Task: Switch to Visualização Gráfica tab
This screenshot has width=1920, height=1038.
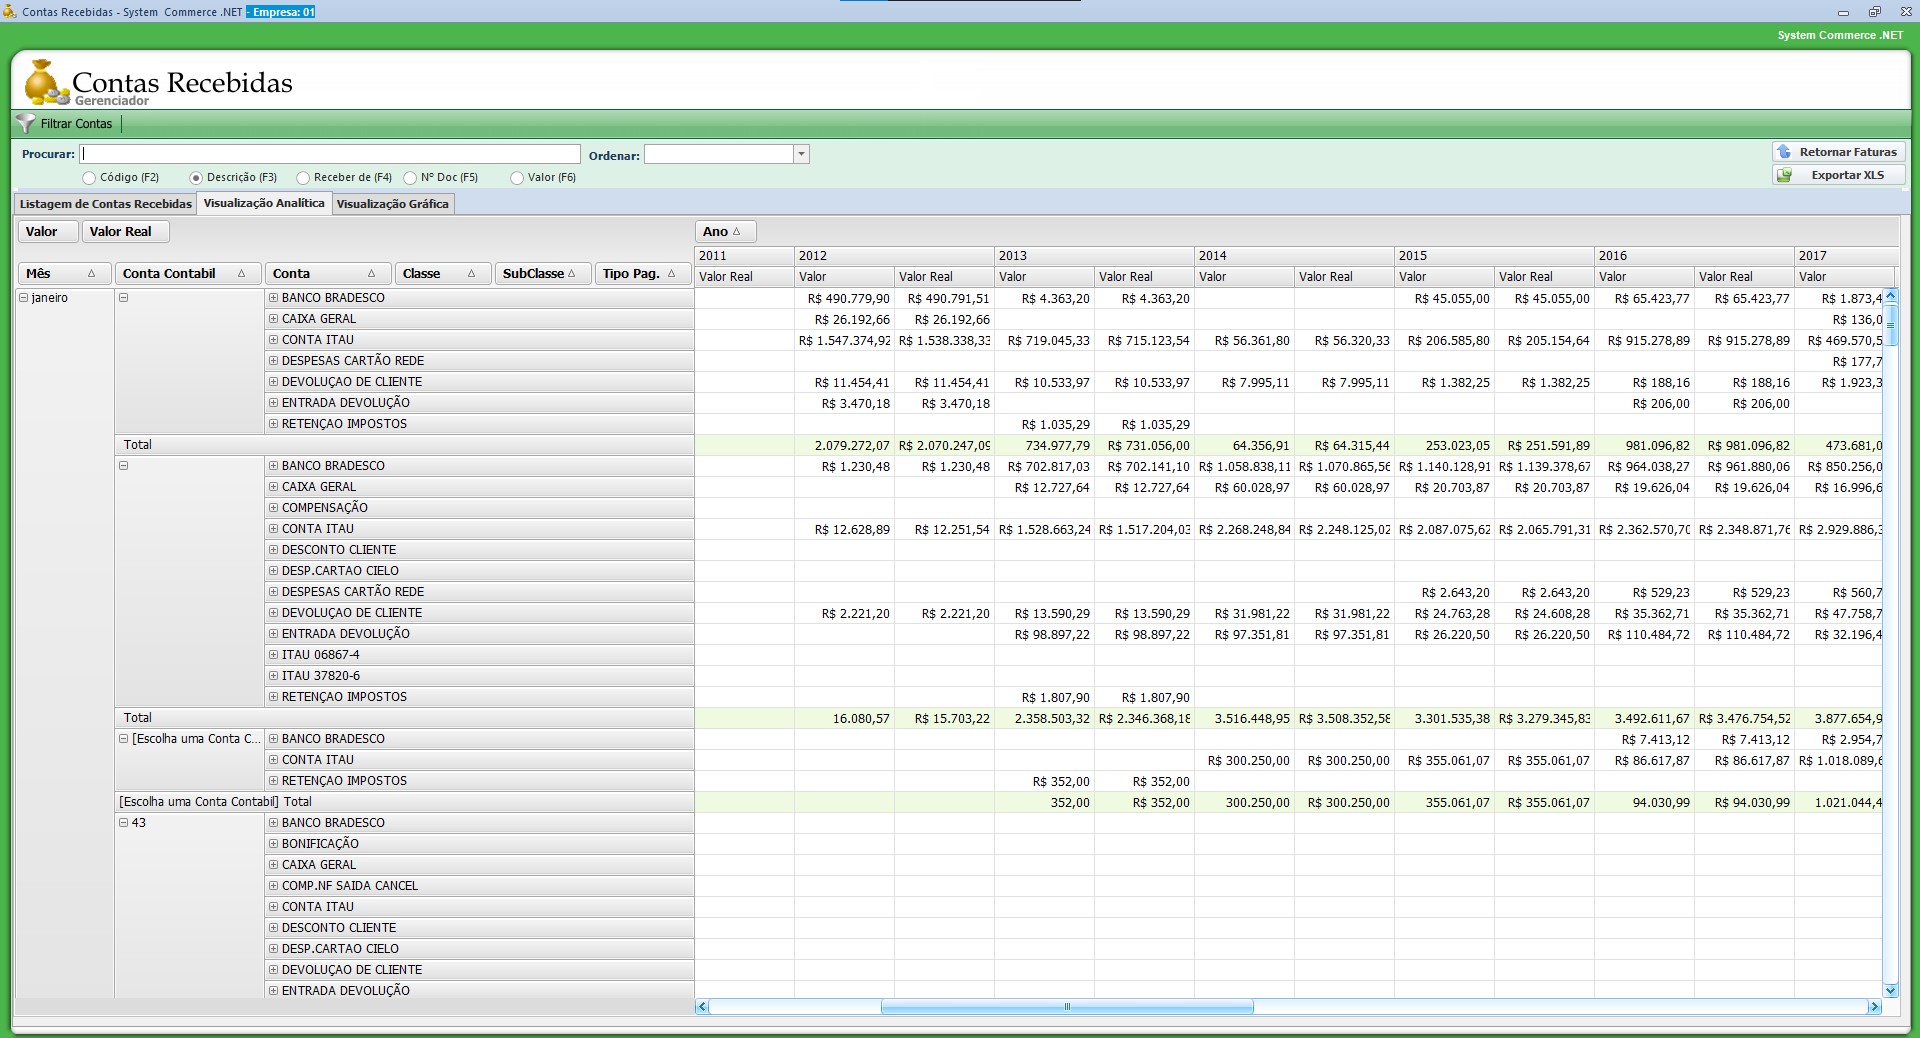Action: click(x=392, y=204)
